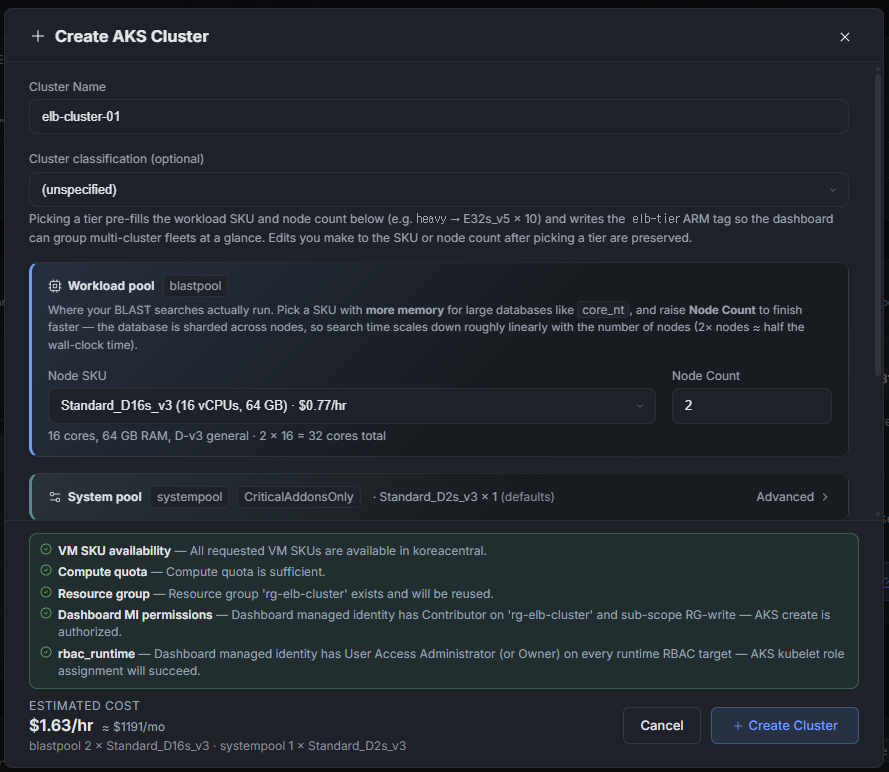The height and width of the screenshot is (772, 889).
Task: Click the Node SKU label
Action: [77, 376]
